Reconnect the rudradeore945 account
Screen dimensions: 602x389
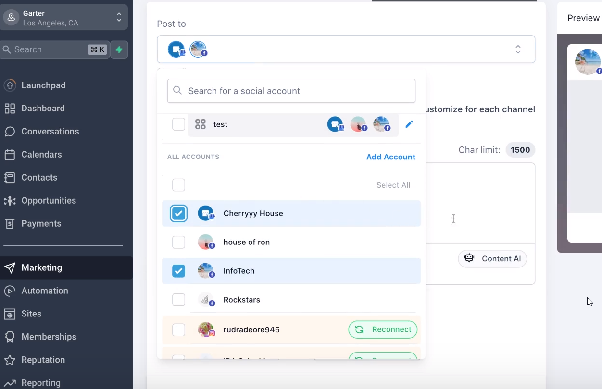point(383,329)
